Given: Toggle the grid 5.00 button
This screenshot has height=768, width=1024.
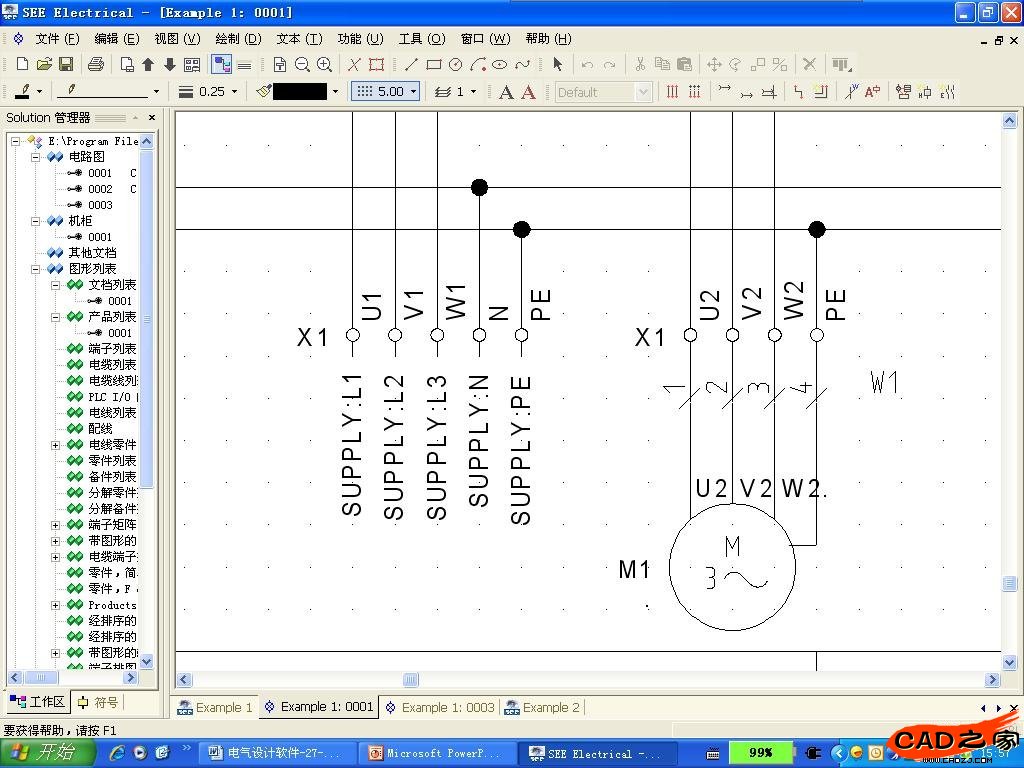Looking at the screenshot, I should point(385,91).
